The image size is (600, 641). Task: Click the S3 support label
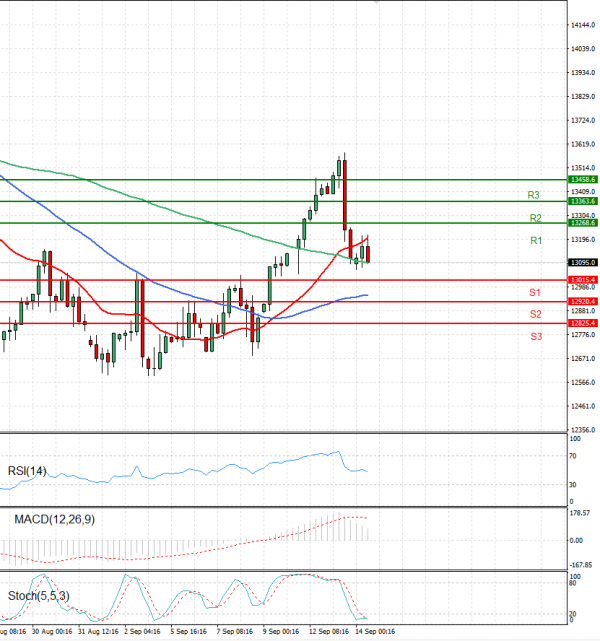coord(536,336)
